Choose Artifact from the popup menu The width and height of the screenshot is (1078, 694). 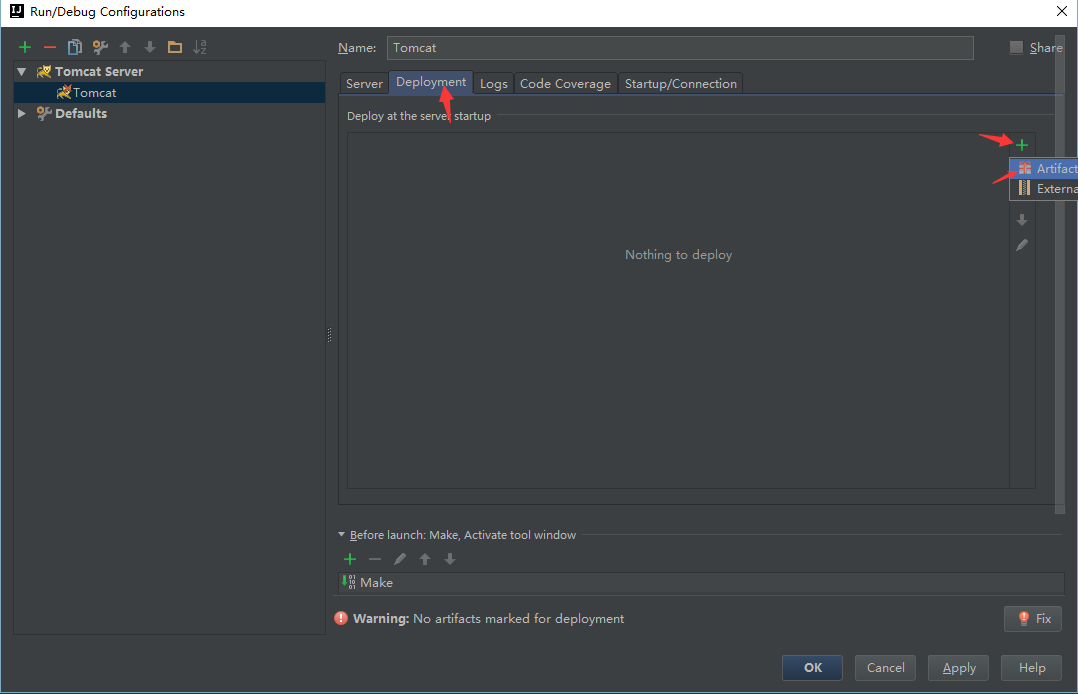[x=1044, y=169]
